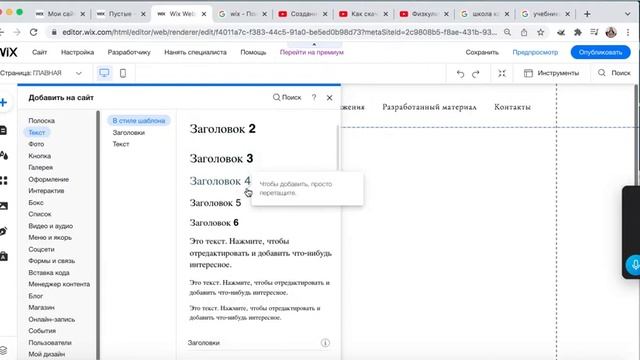Select В стиле шаблона subcategory
This screenshot has width=640, height=360.
point(139,121)
